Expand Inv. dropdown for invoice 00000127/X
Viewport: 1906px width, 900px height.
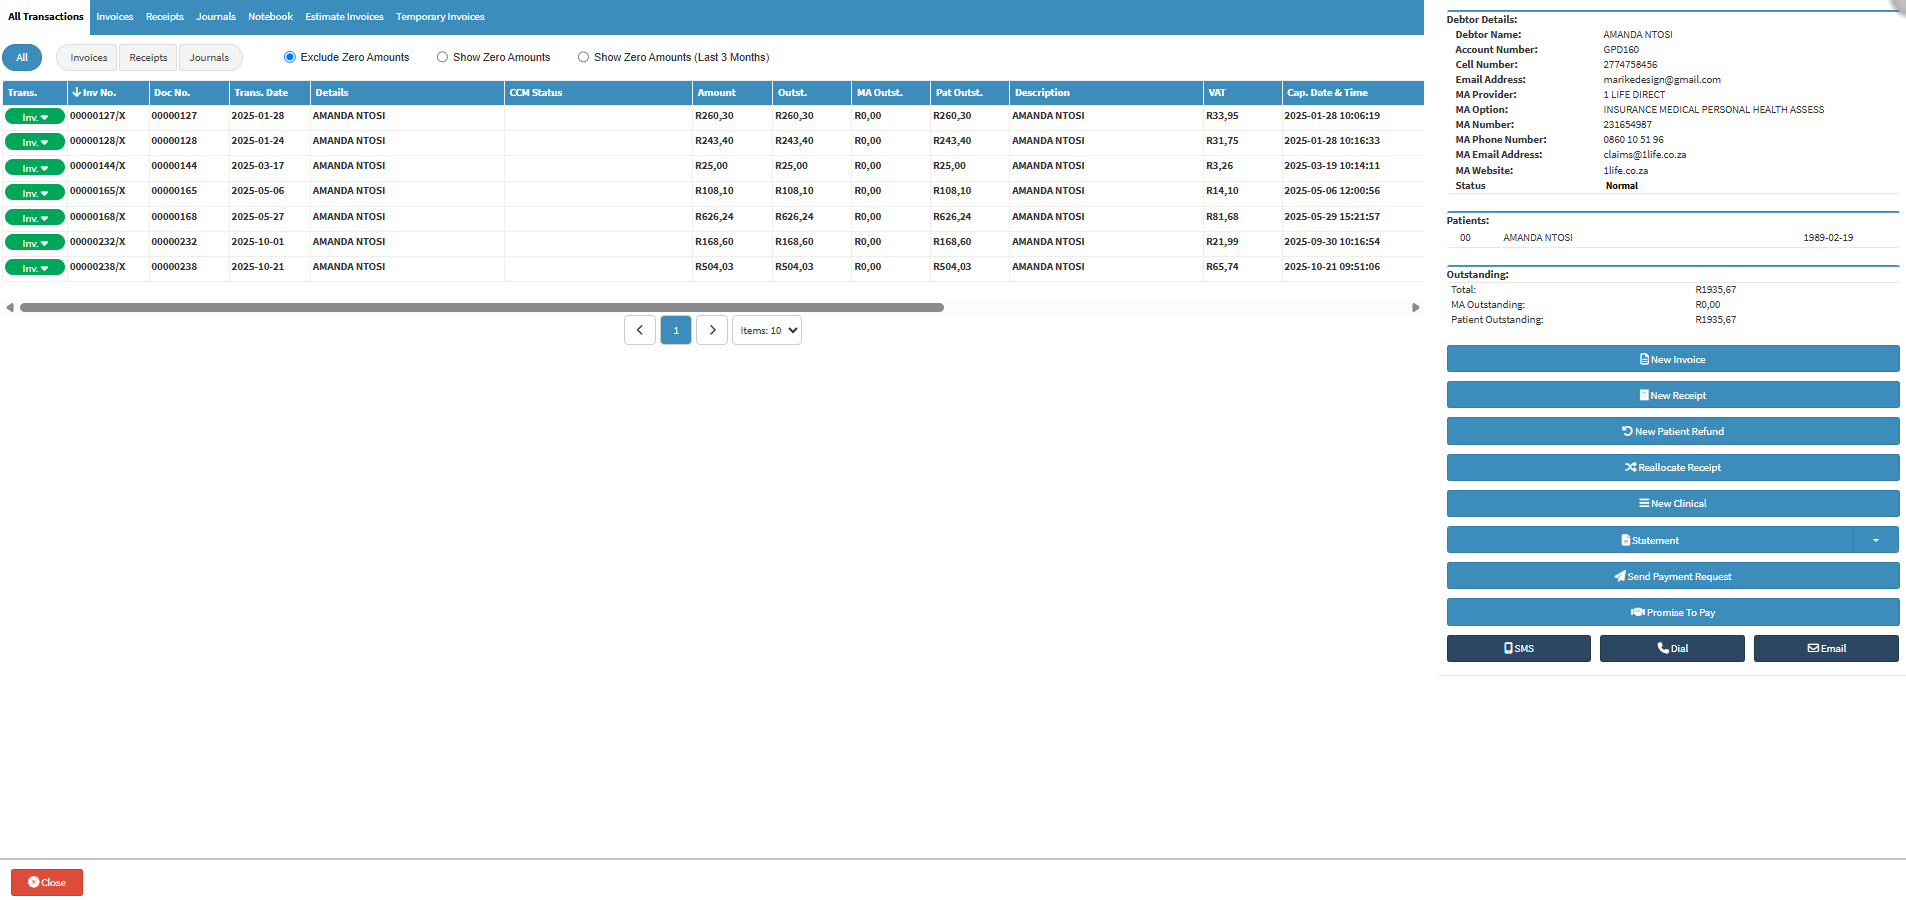[x=35, y=117]
